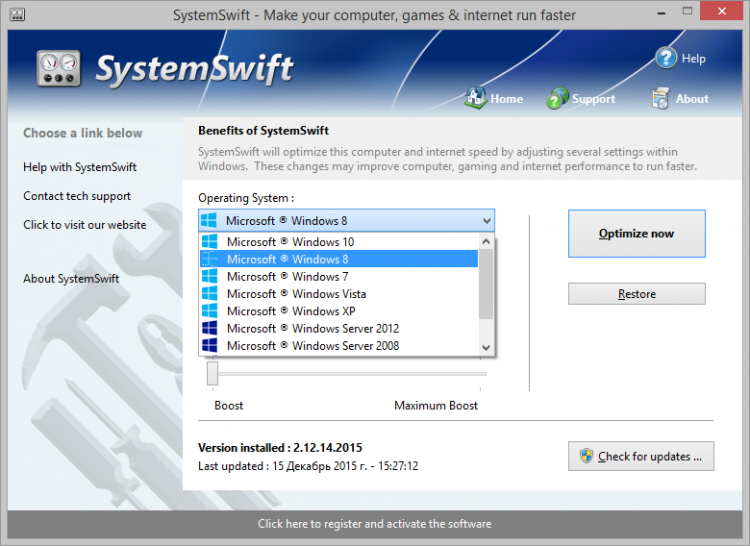This screenshot has height=546, width=750.
Task: Open Help with SystemSwift link
Action: 80,167
